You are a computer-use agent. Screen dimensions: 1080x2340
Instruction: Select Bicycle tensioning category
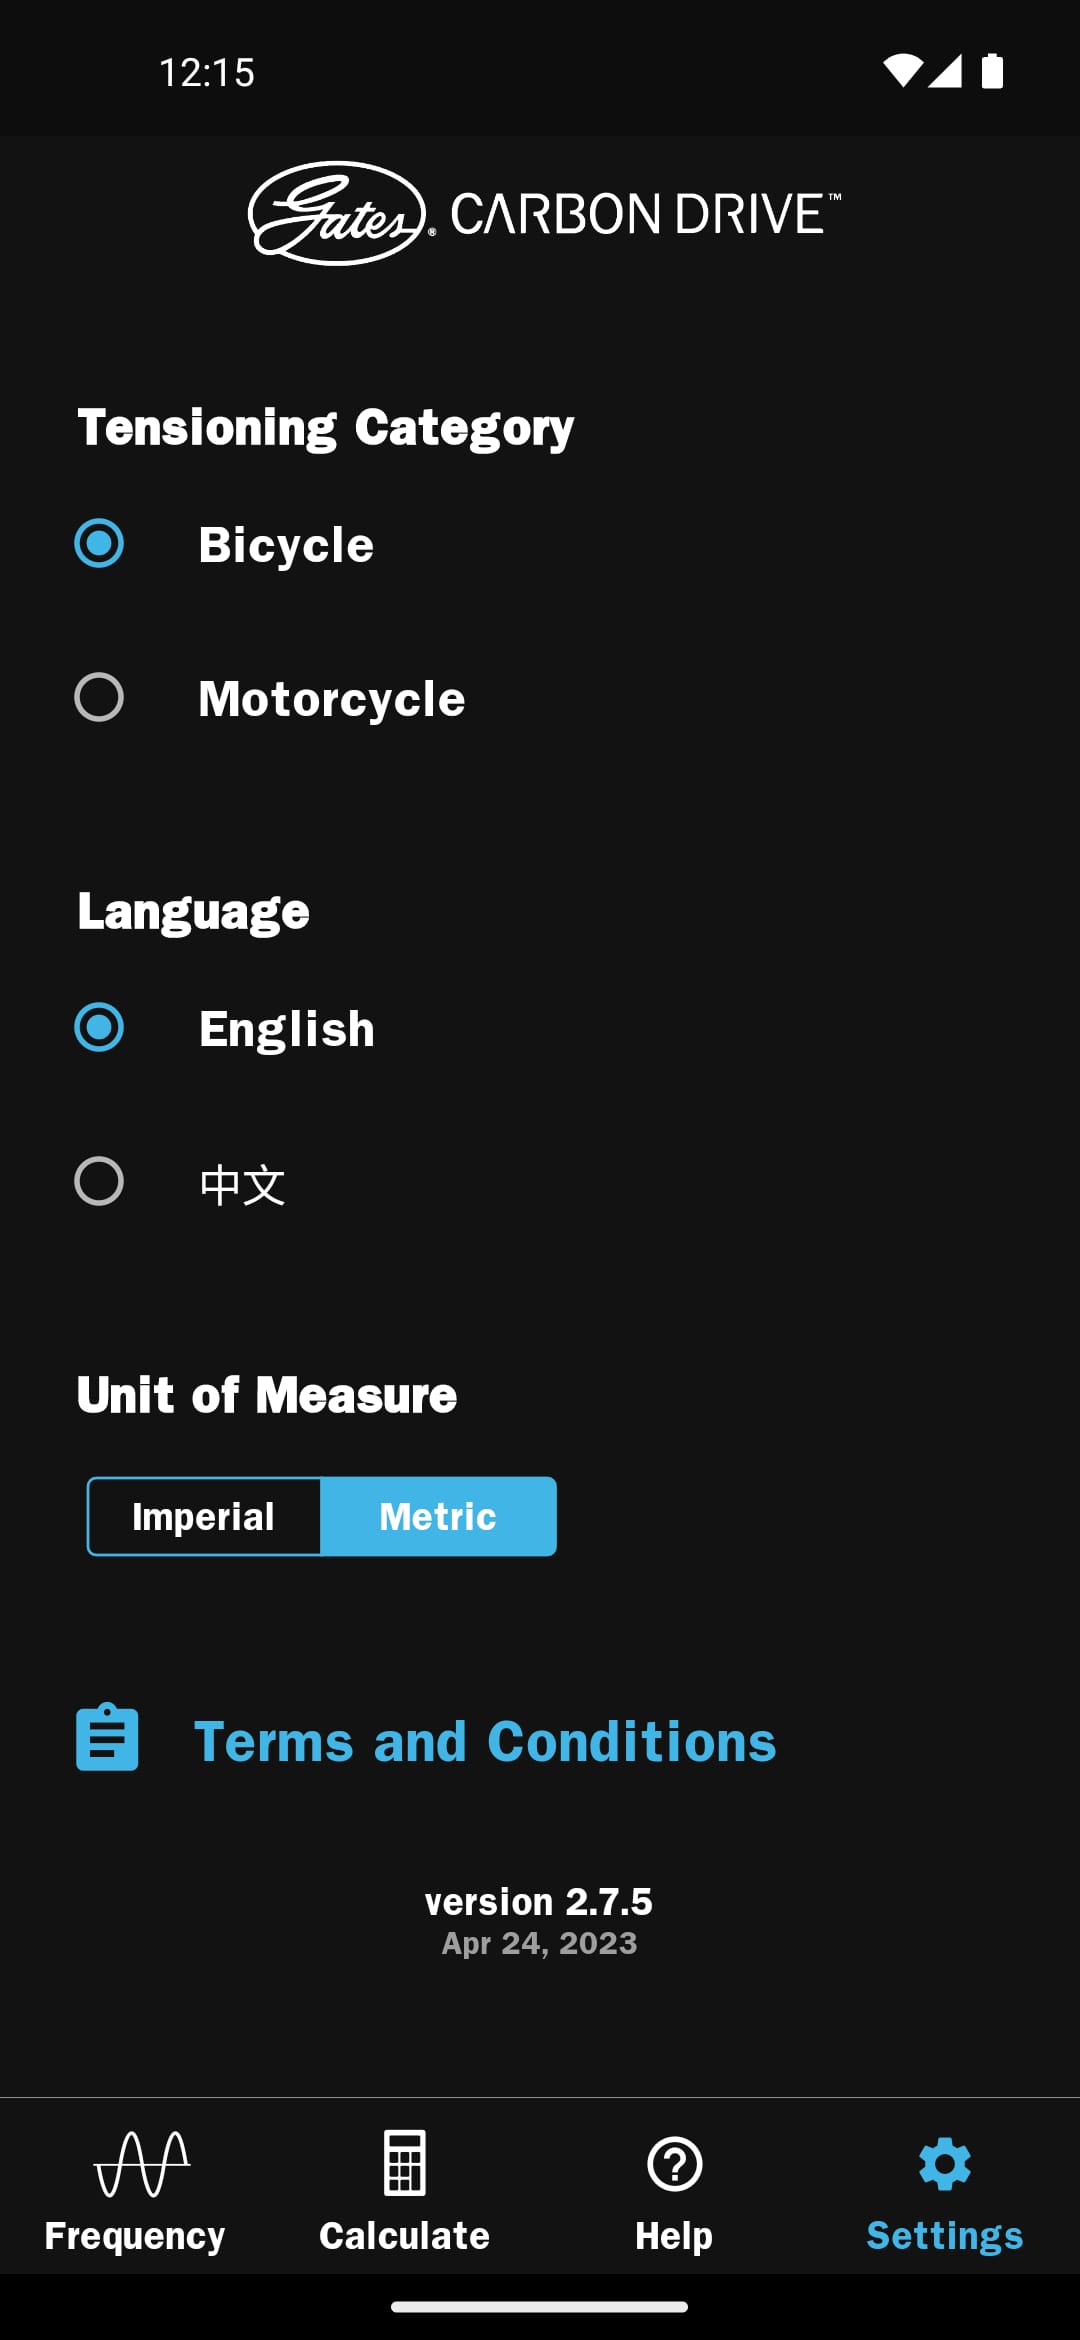coord(100,543)
